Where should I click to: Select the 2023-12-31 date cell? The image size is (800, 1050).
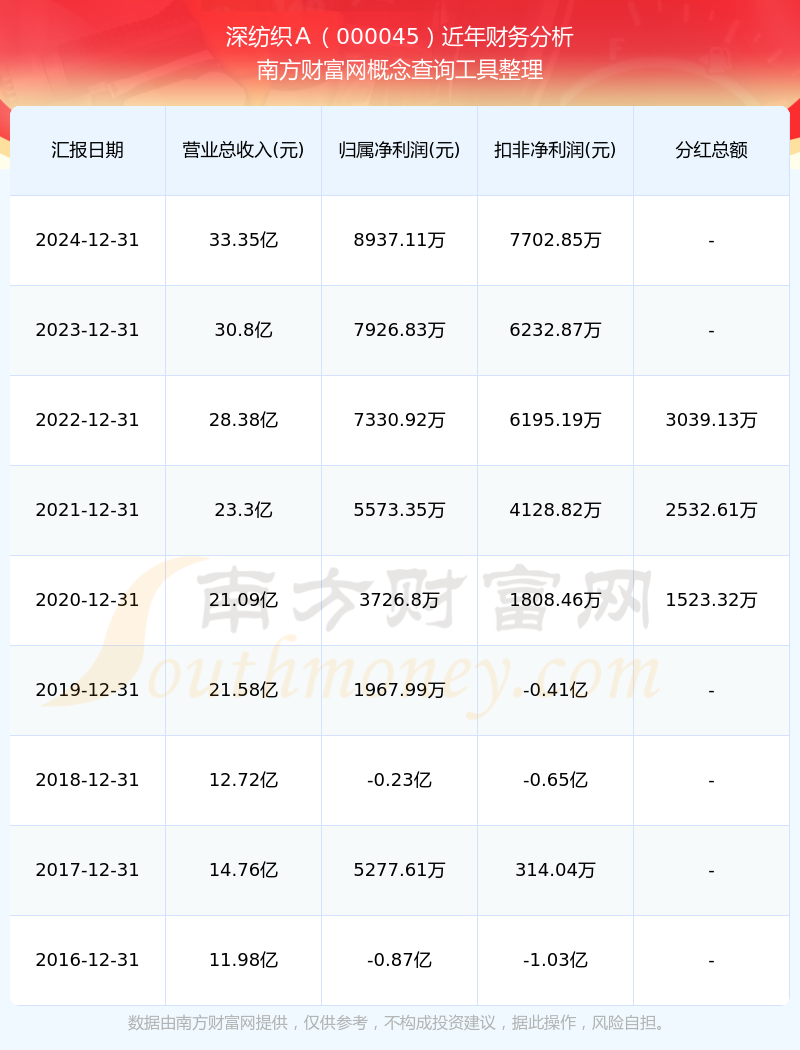tap(88, 330)
